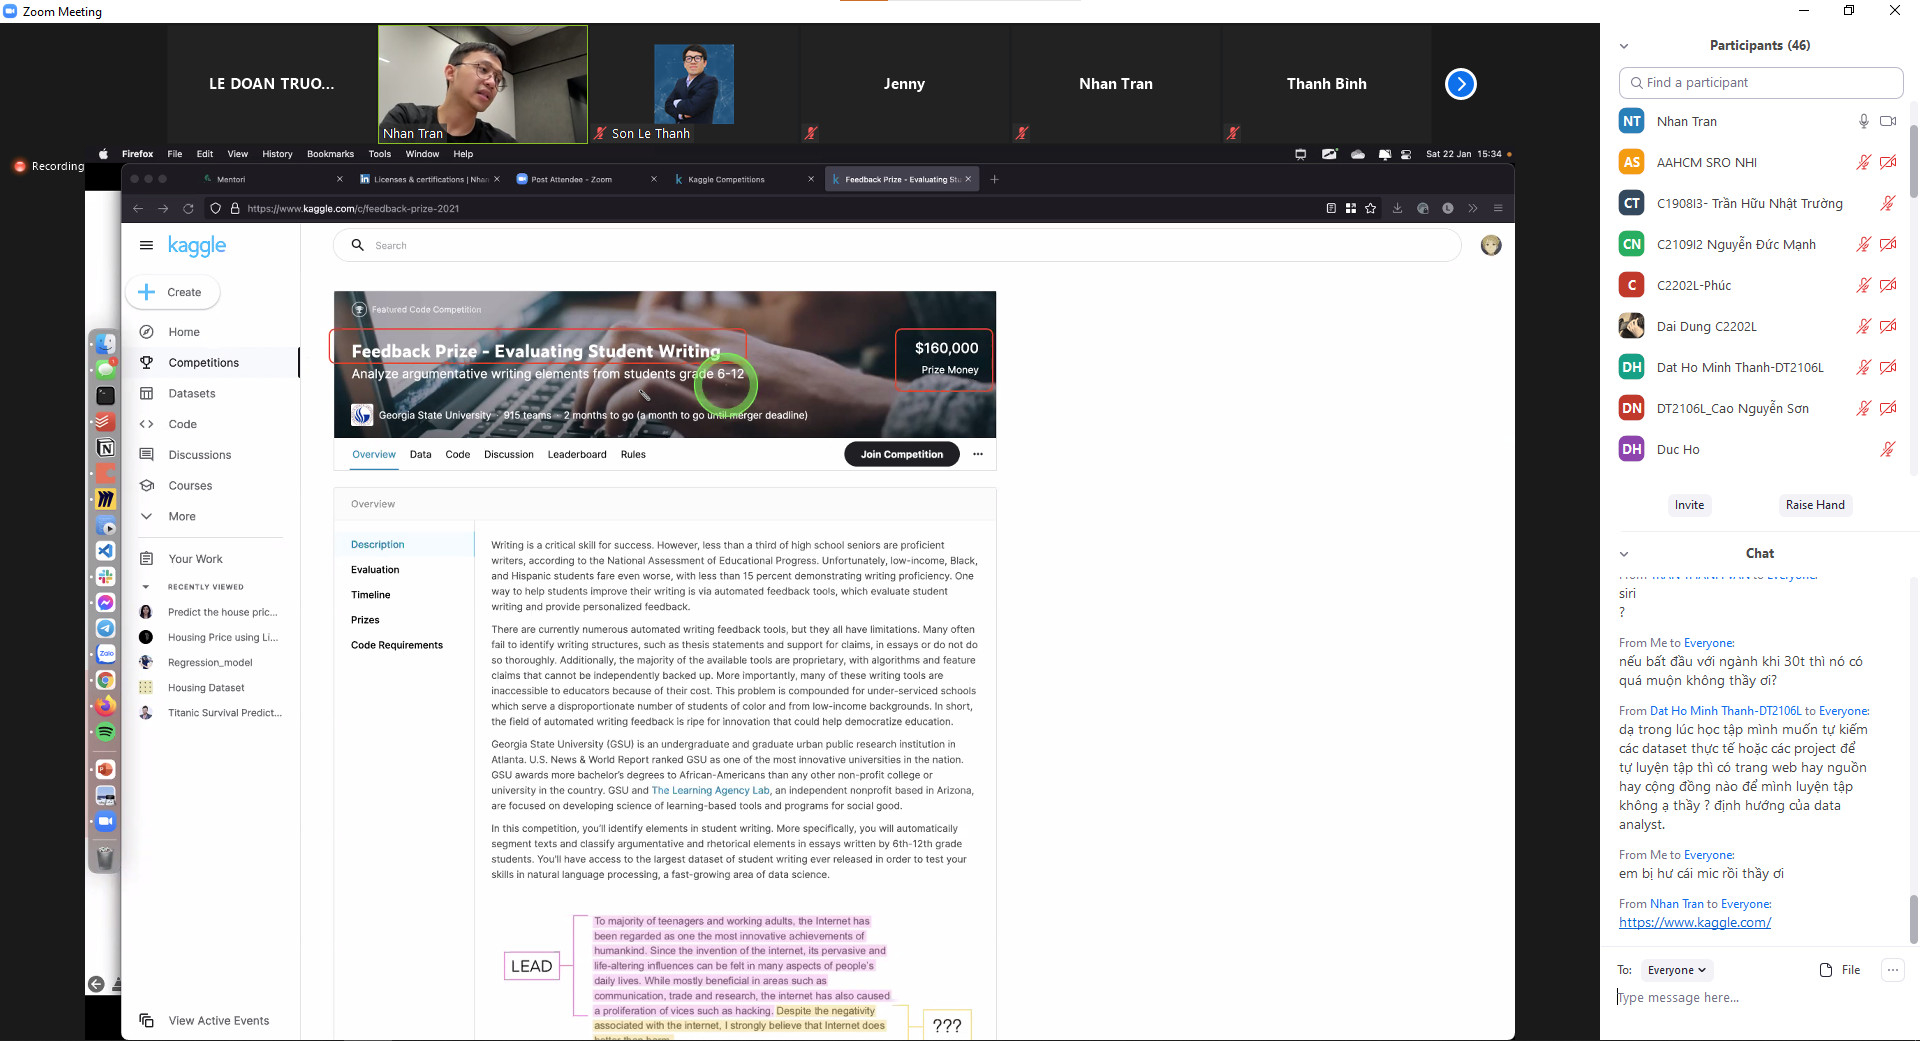Click Firefox reload page icon

pyautogui.click(x=188, y=208)
